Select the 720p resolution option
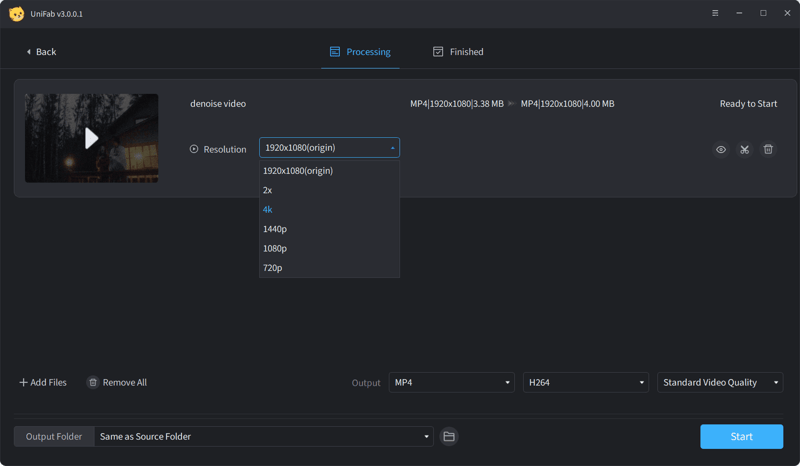800x466 pixels. point(273,268)
